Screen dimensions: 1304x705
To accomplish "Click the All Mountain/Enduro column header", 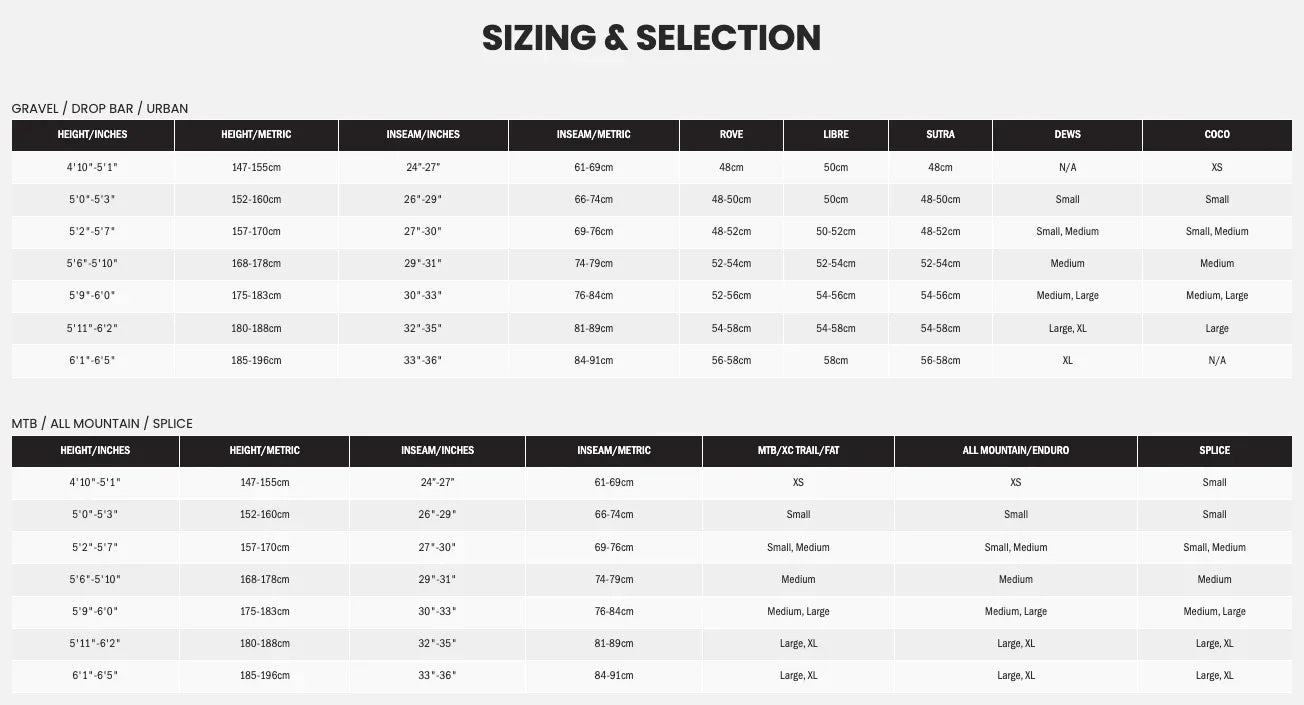I will tap(1015, 451).
